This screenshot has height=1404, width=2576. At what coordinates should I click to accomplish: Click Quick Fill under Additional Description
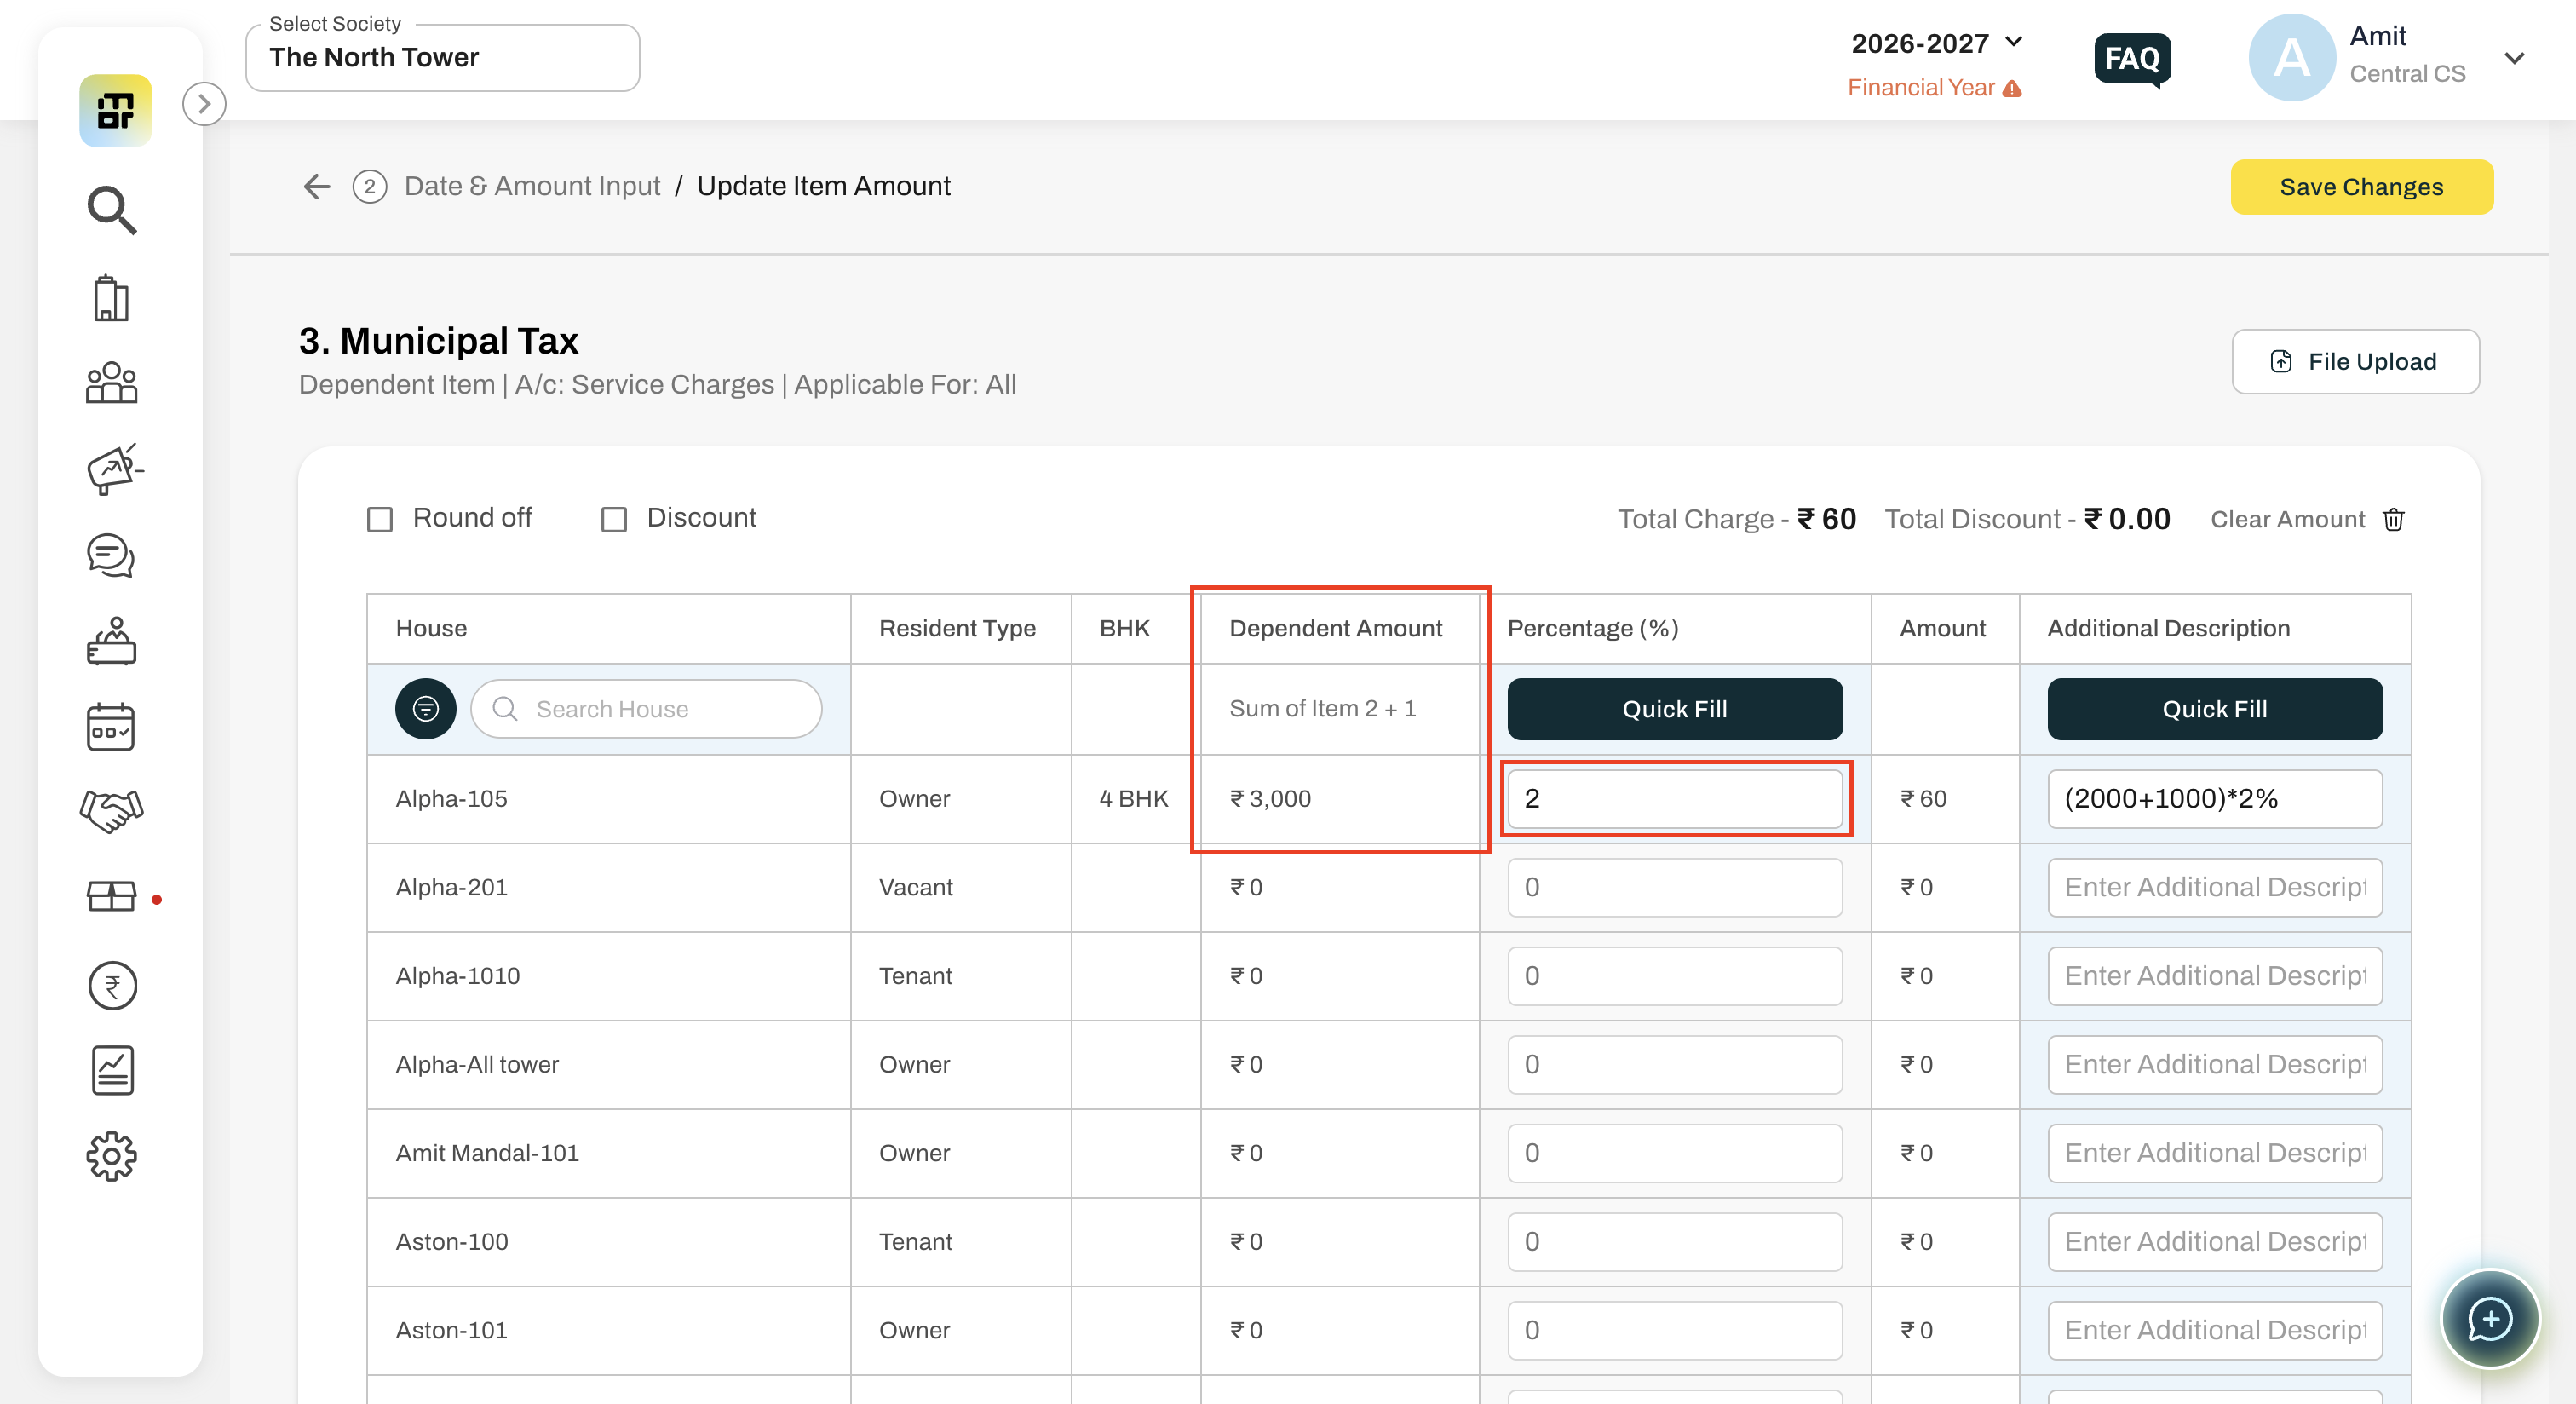[x=2214, y=709]
